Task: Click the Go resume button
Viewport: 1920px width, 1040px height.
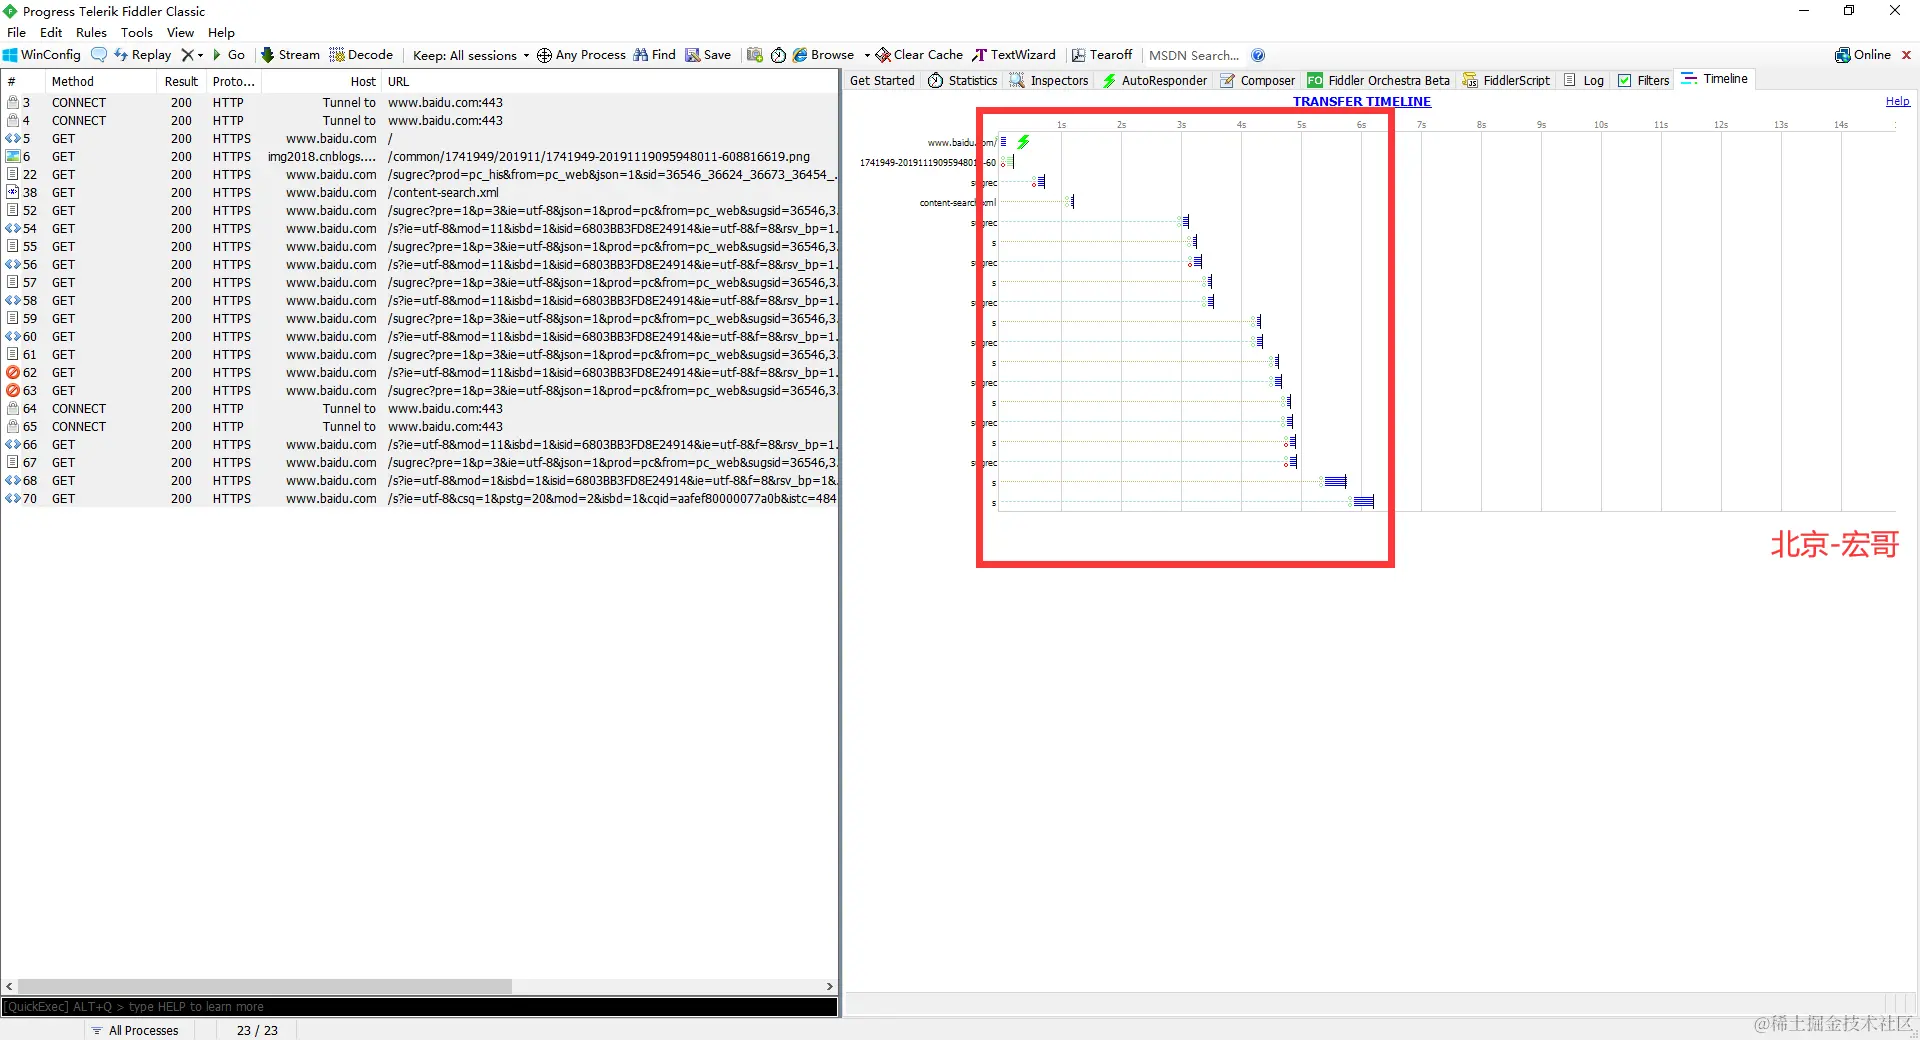Action: [229, 55]
